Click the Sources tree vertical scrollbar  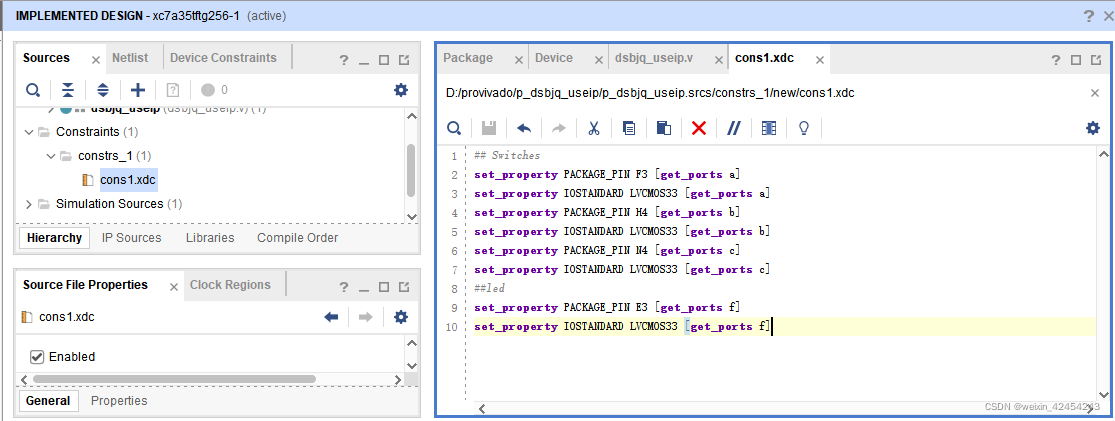pos(411,171)
